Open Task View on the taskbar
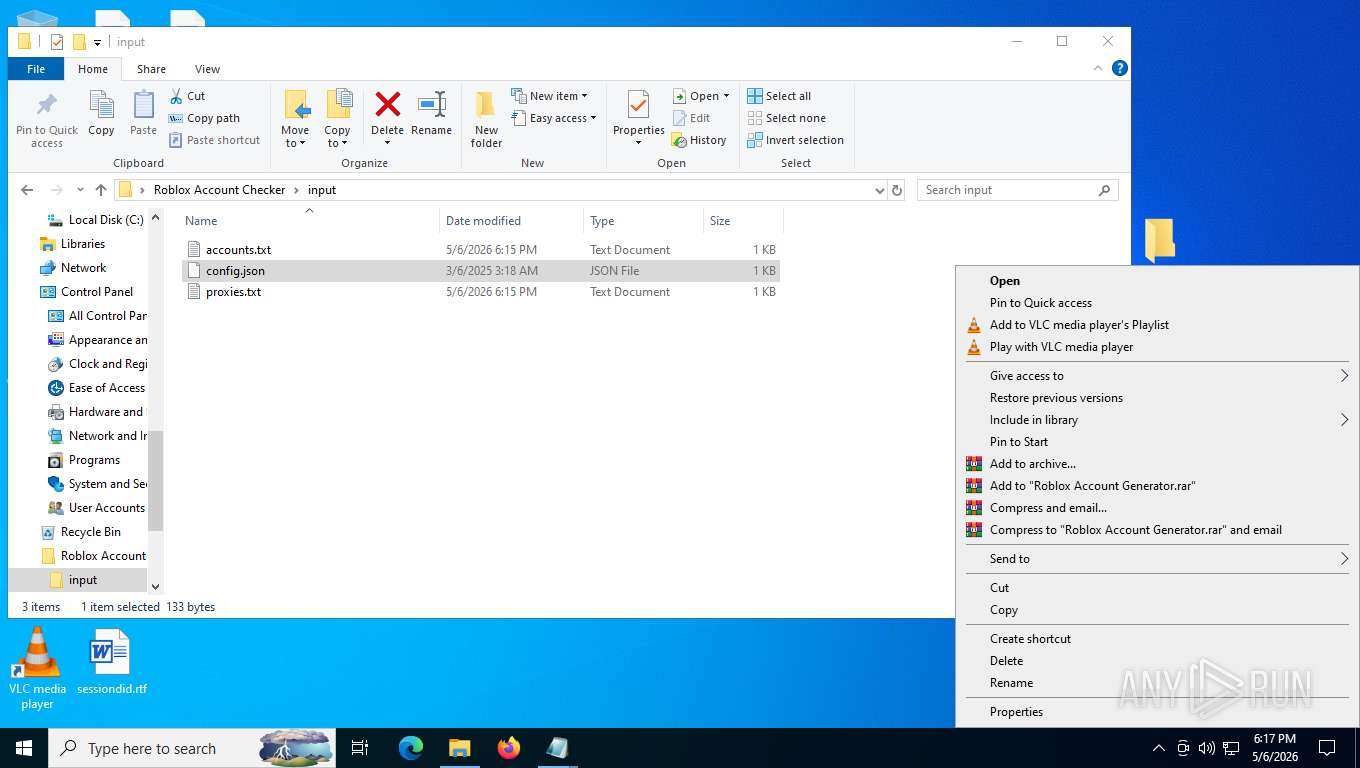Viewport: 1360px width, 768px height. click(x=360, y=747)
